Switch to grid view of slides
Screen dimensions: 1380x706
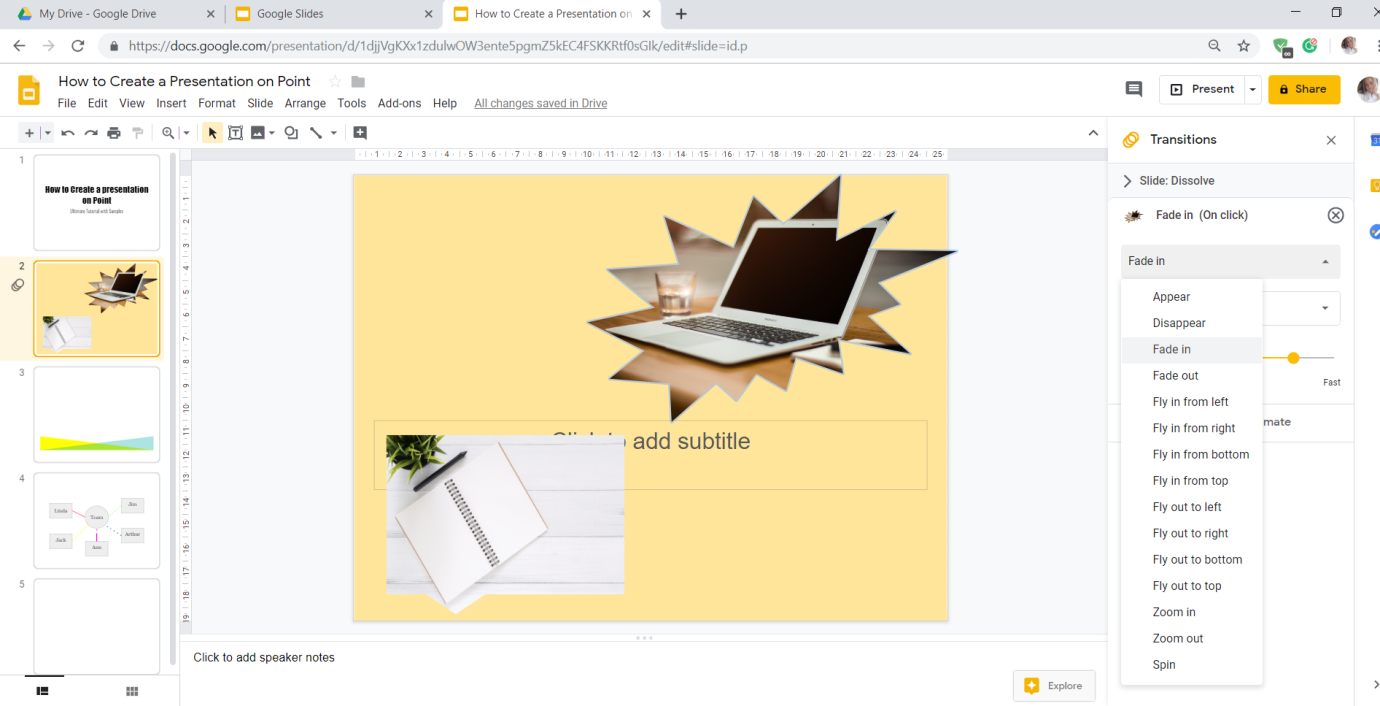click(132, 691)
